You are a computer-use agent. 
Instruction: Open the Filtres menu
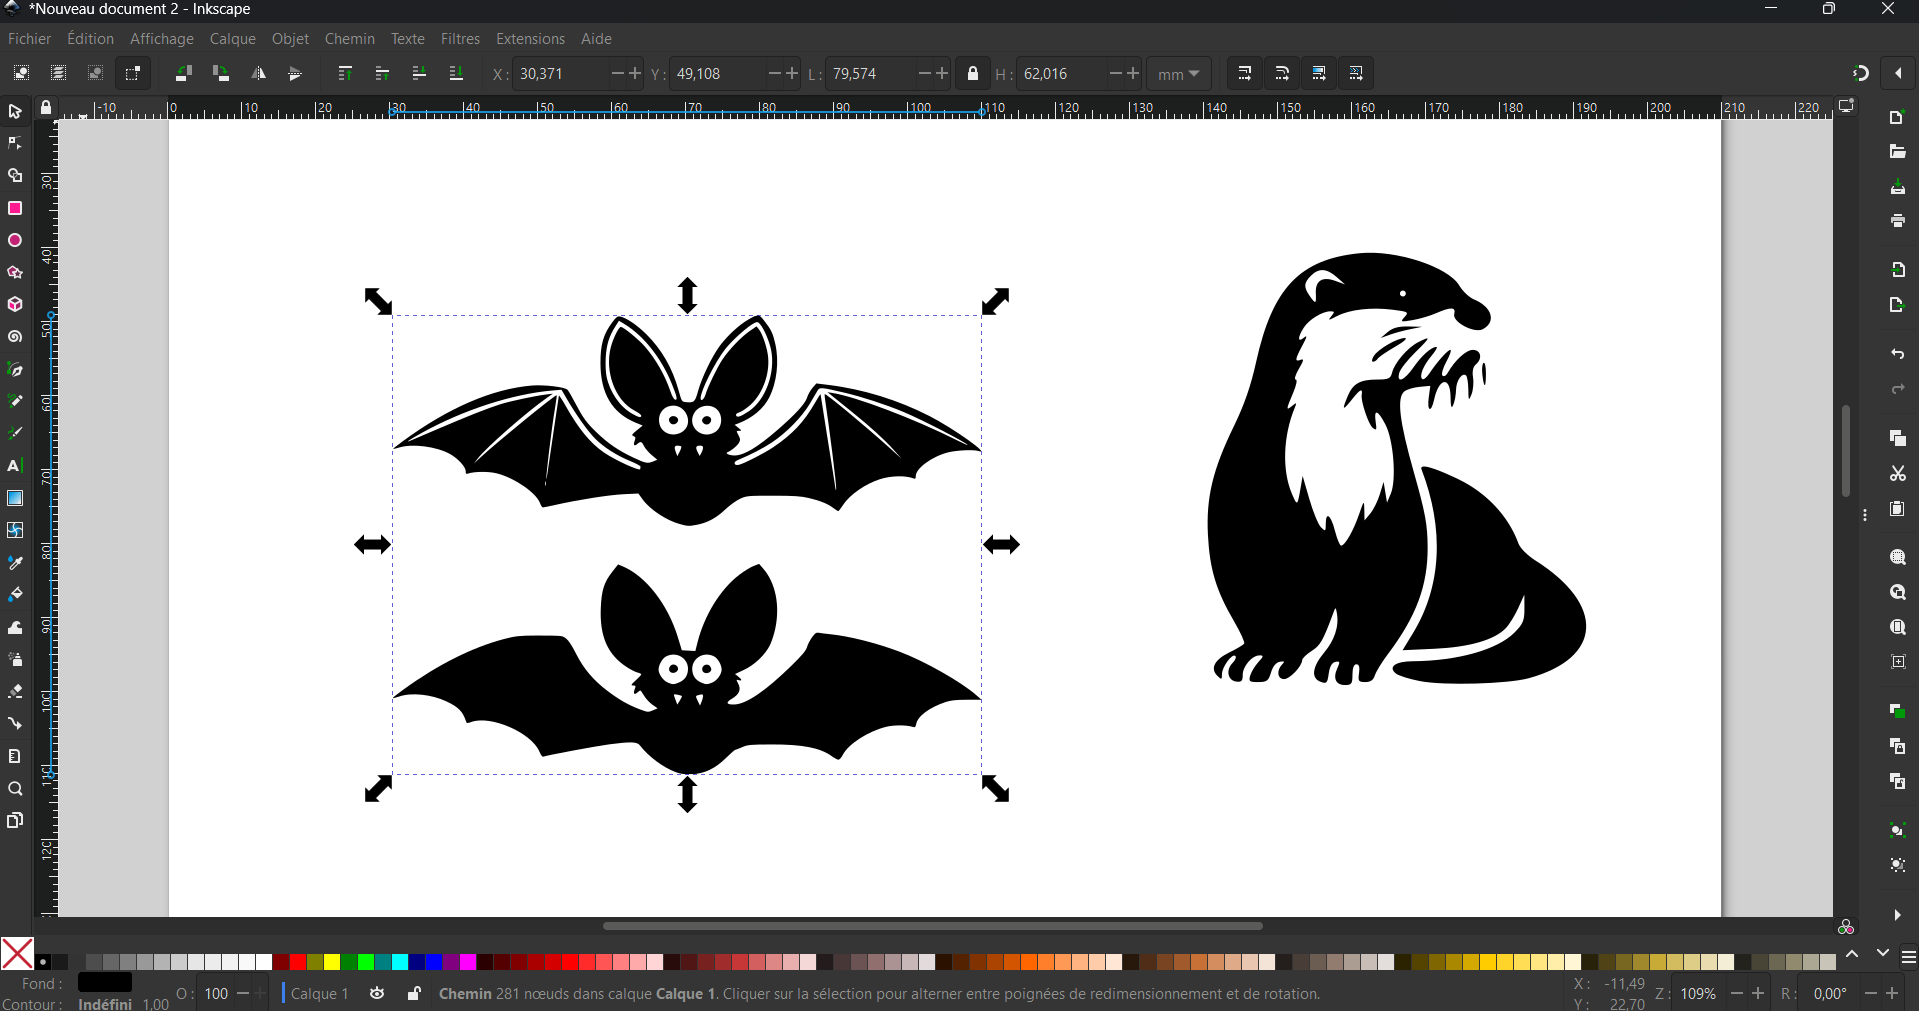460,39
